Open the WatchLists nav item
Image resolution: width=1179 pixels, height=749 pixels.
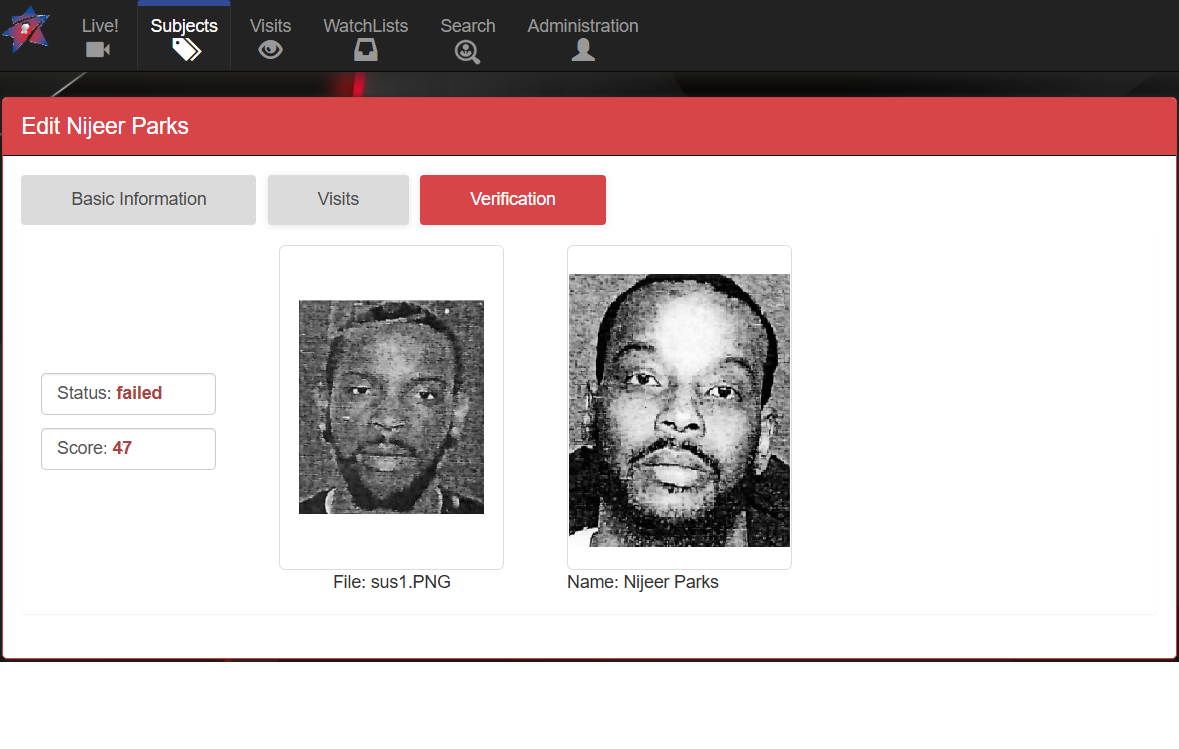pyautogui.click(x=365, y=26)
